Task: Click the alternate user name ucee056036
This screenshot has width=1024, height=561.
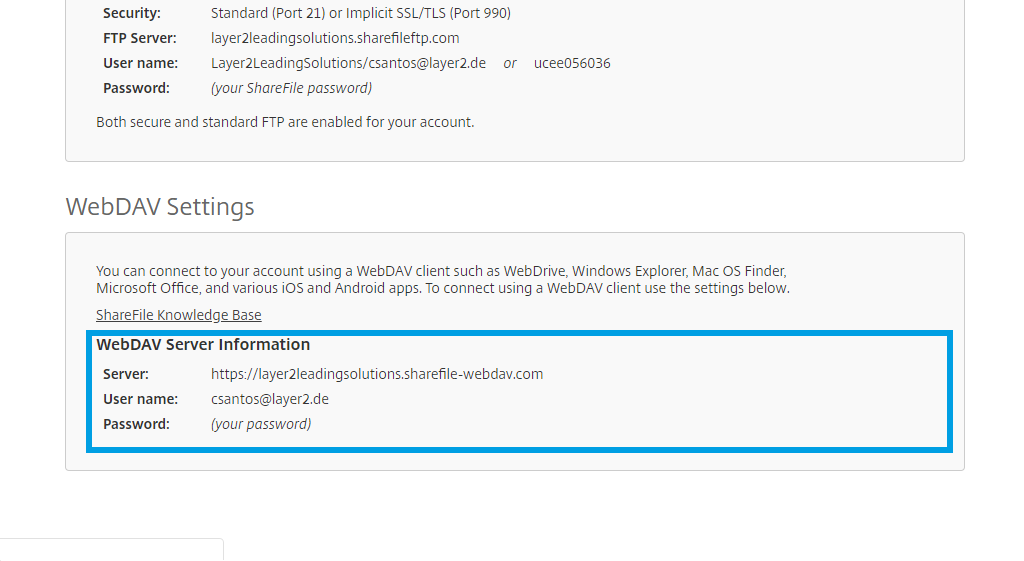Action: [x=572, y=63]
